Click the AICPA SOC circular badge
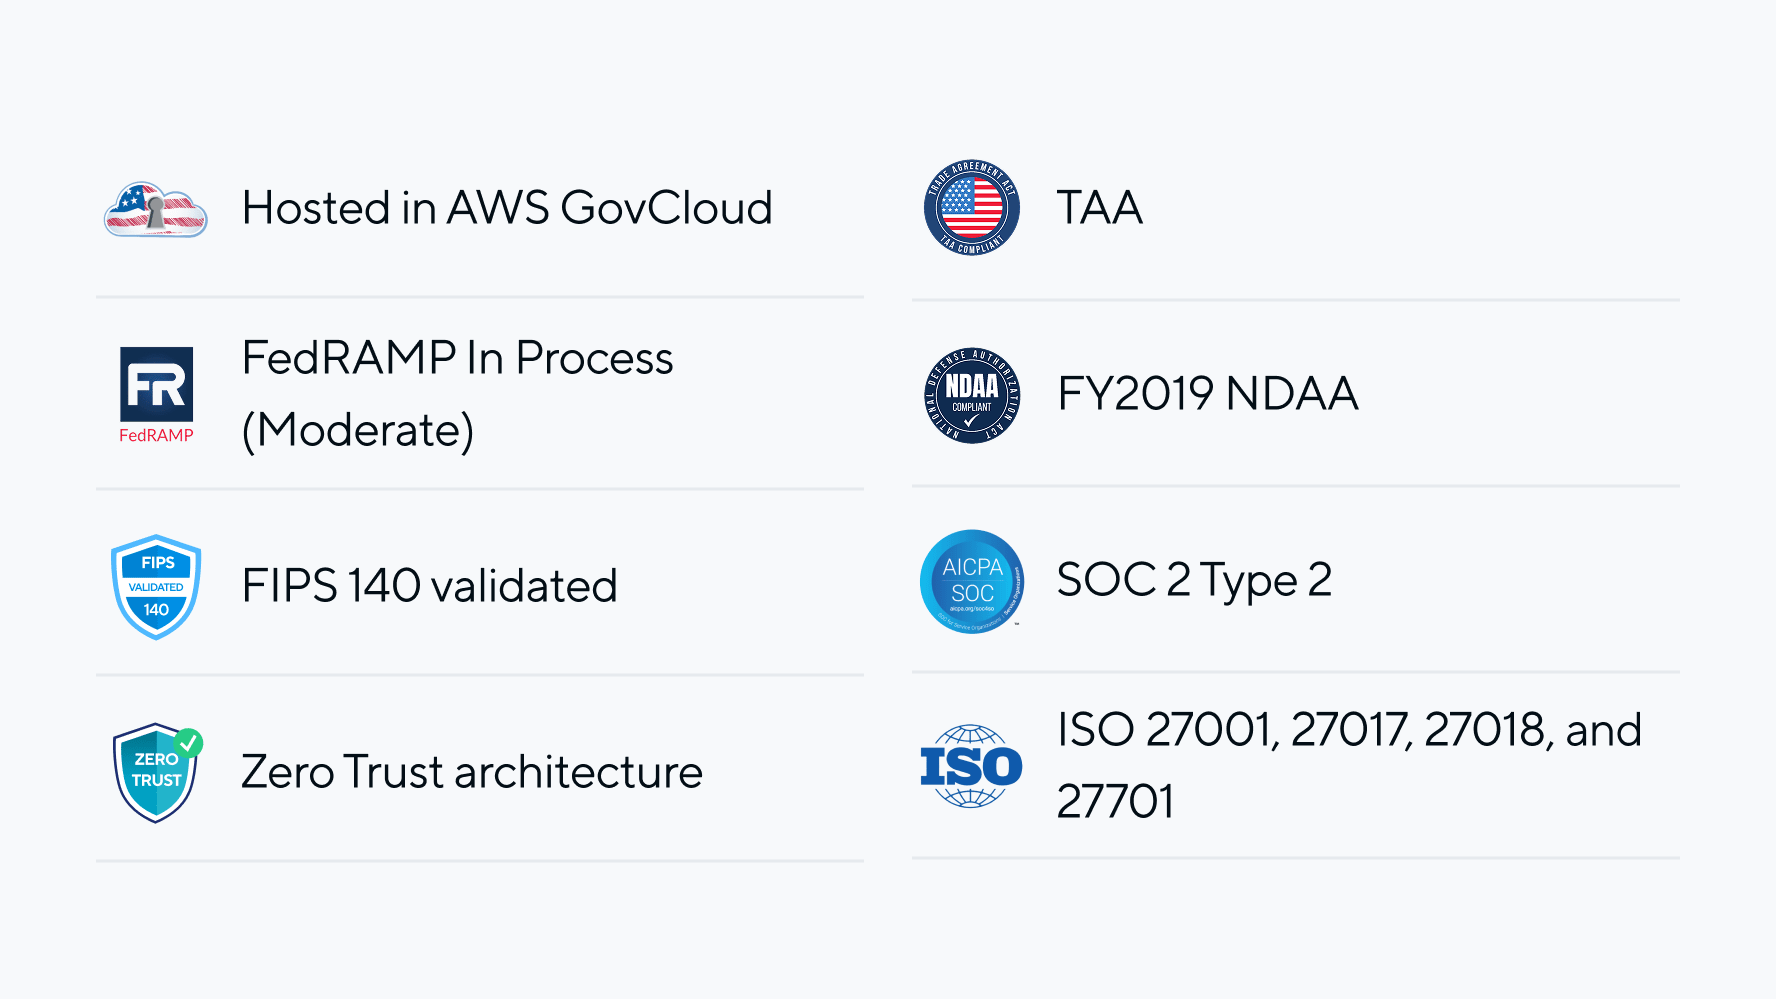 [x=971, y=581]
